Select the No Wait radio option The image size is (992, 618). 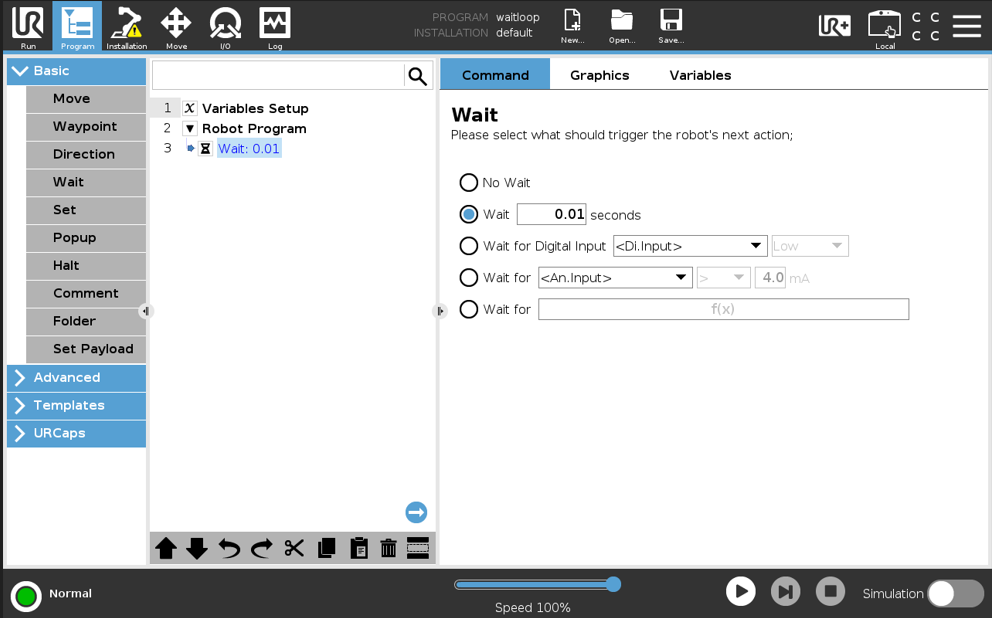[469, 183]
